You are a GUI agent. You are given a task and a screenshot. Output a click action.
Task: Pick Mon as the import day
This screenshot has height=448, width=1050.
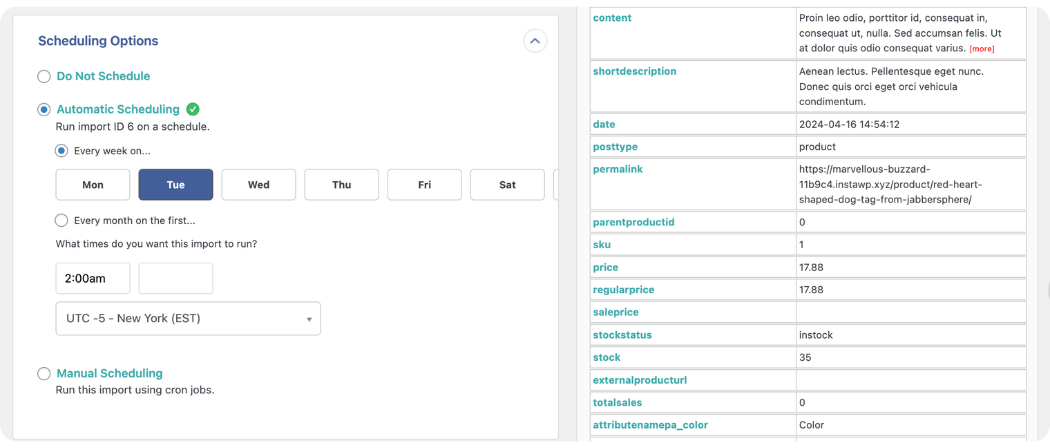click(x=93, y=185)
